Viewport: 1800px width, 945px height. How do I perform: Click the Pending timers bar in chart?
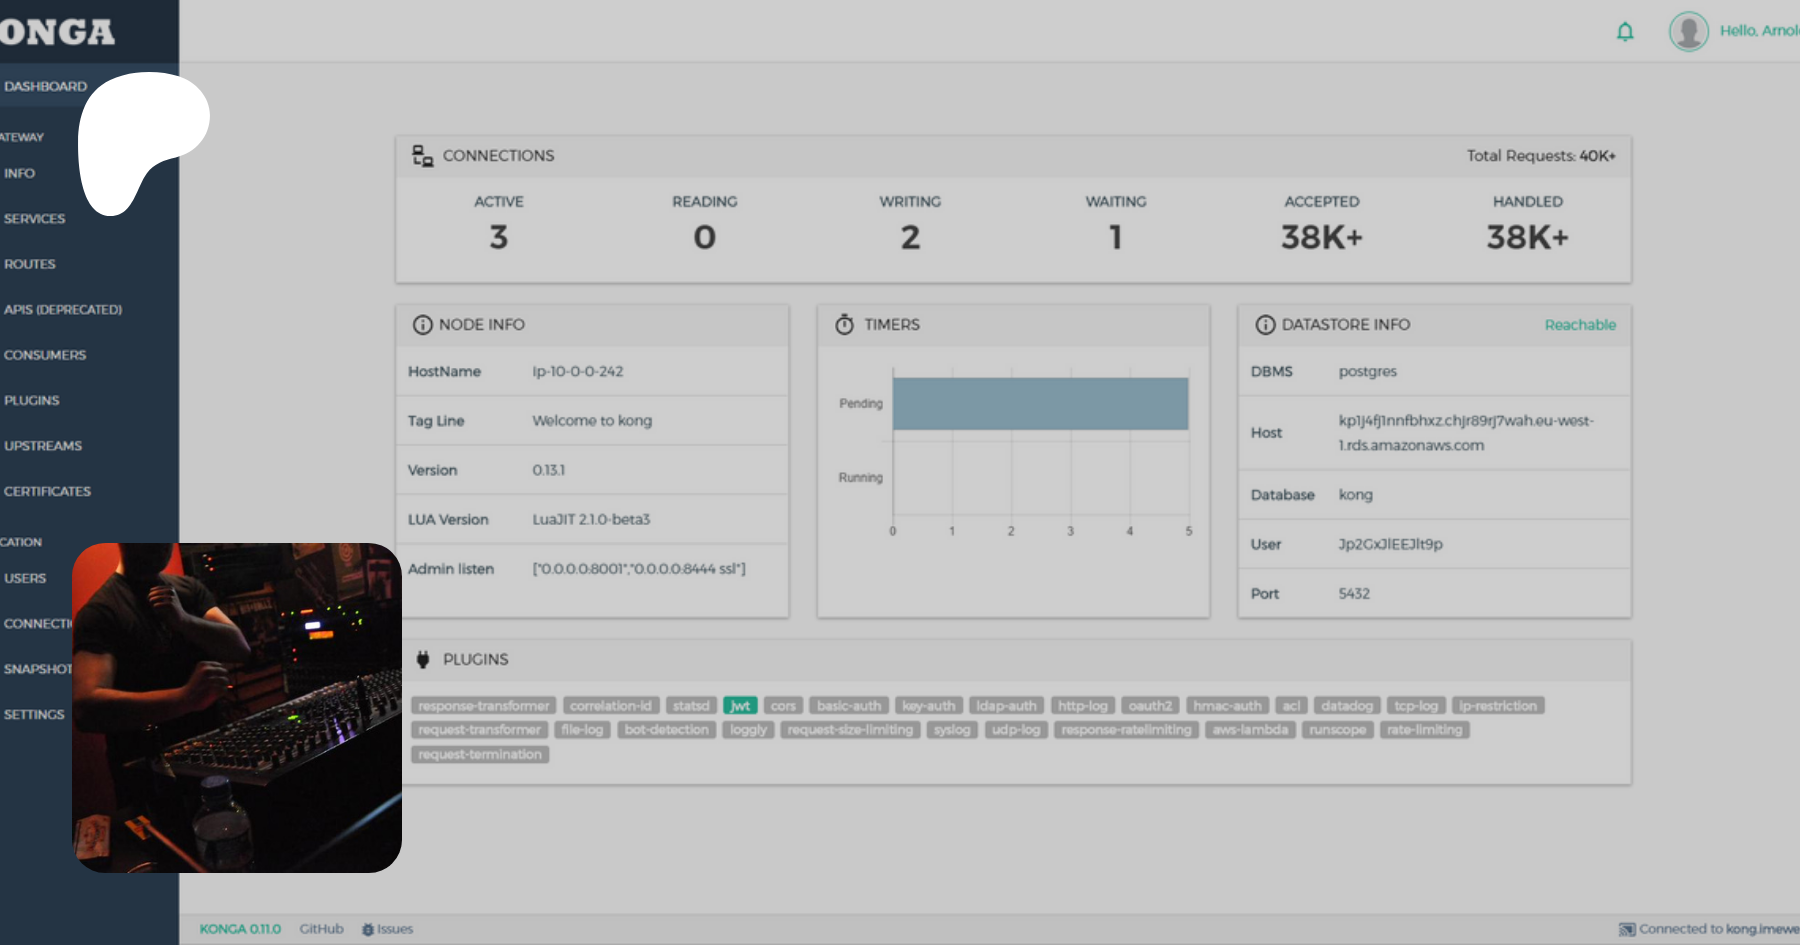[x=1040, y=404]
